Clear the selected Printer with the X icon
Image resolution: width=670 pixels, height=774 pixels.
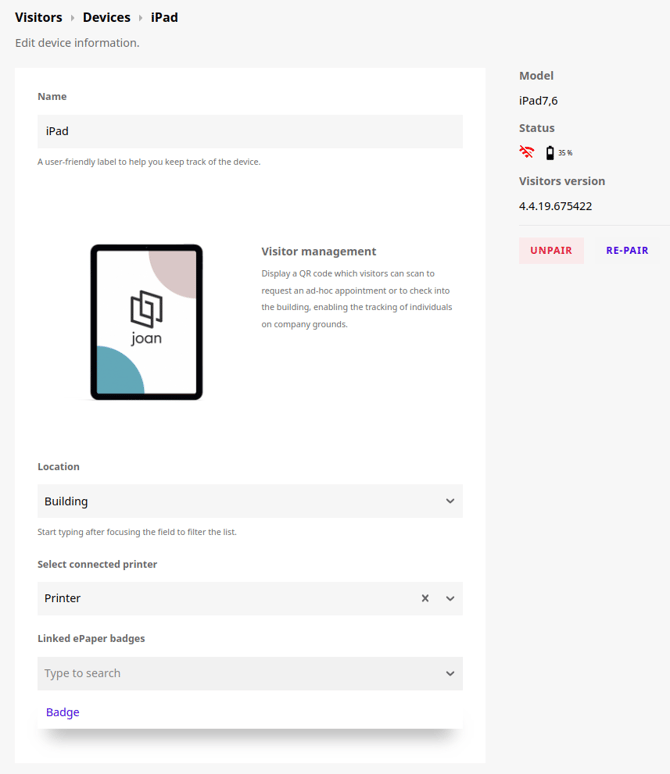click(425, 598)
